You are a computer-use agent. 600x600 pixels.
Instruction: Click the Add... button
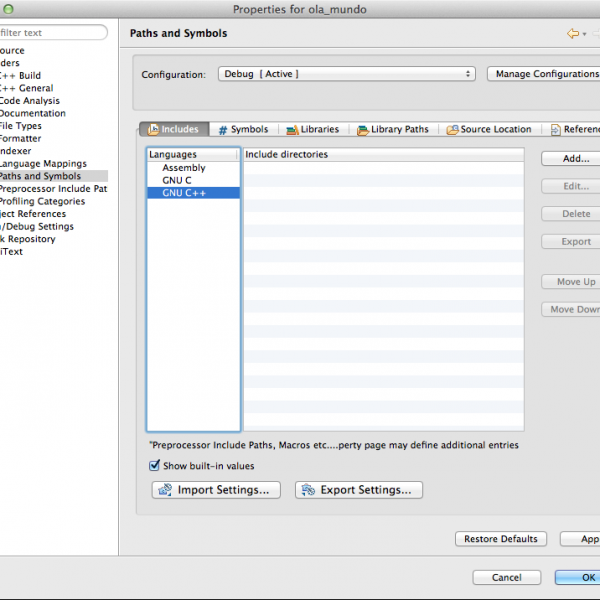tap(571, 158)
